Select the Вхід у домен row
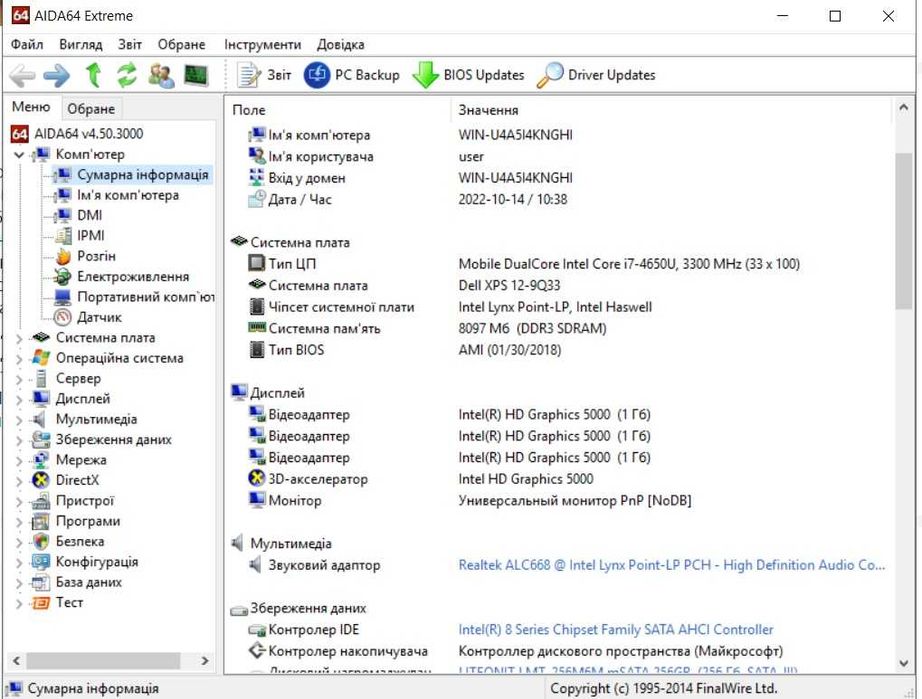 point(559,178)
